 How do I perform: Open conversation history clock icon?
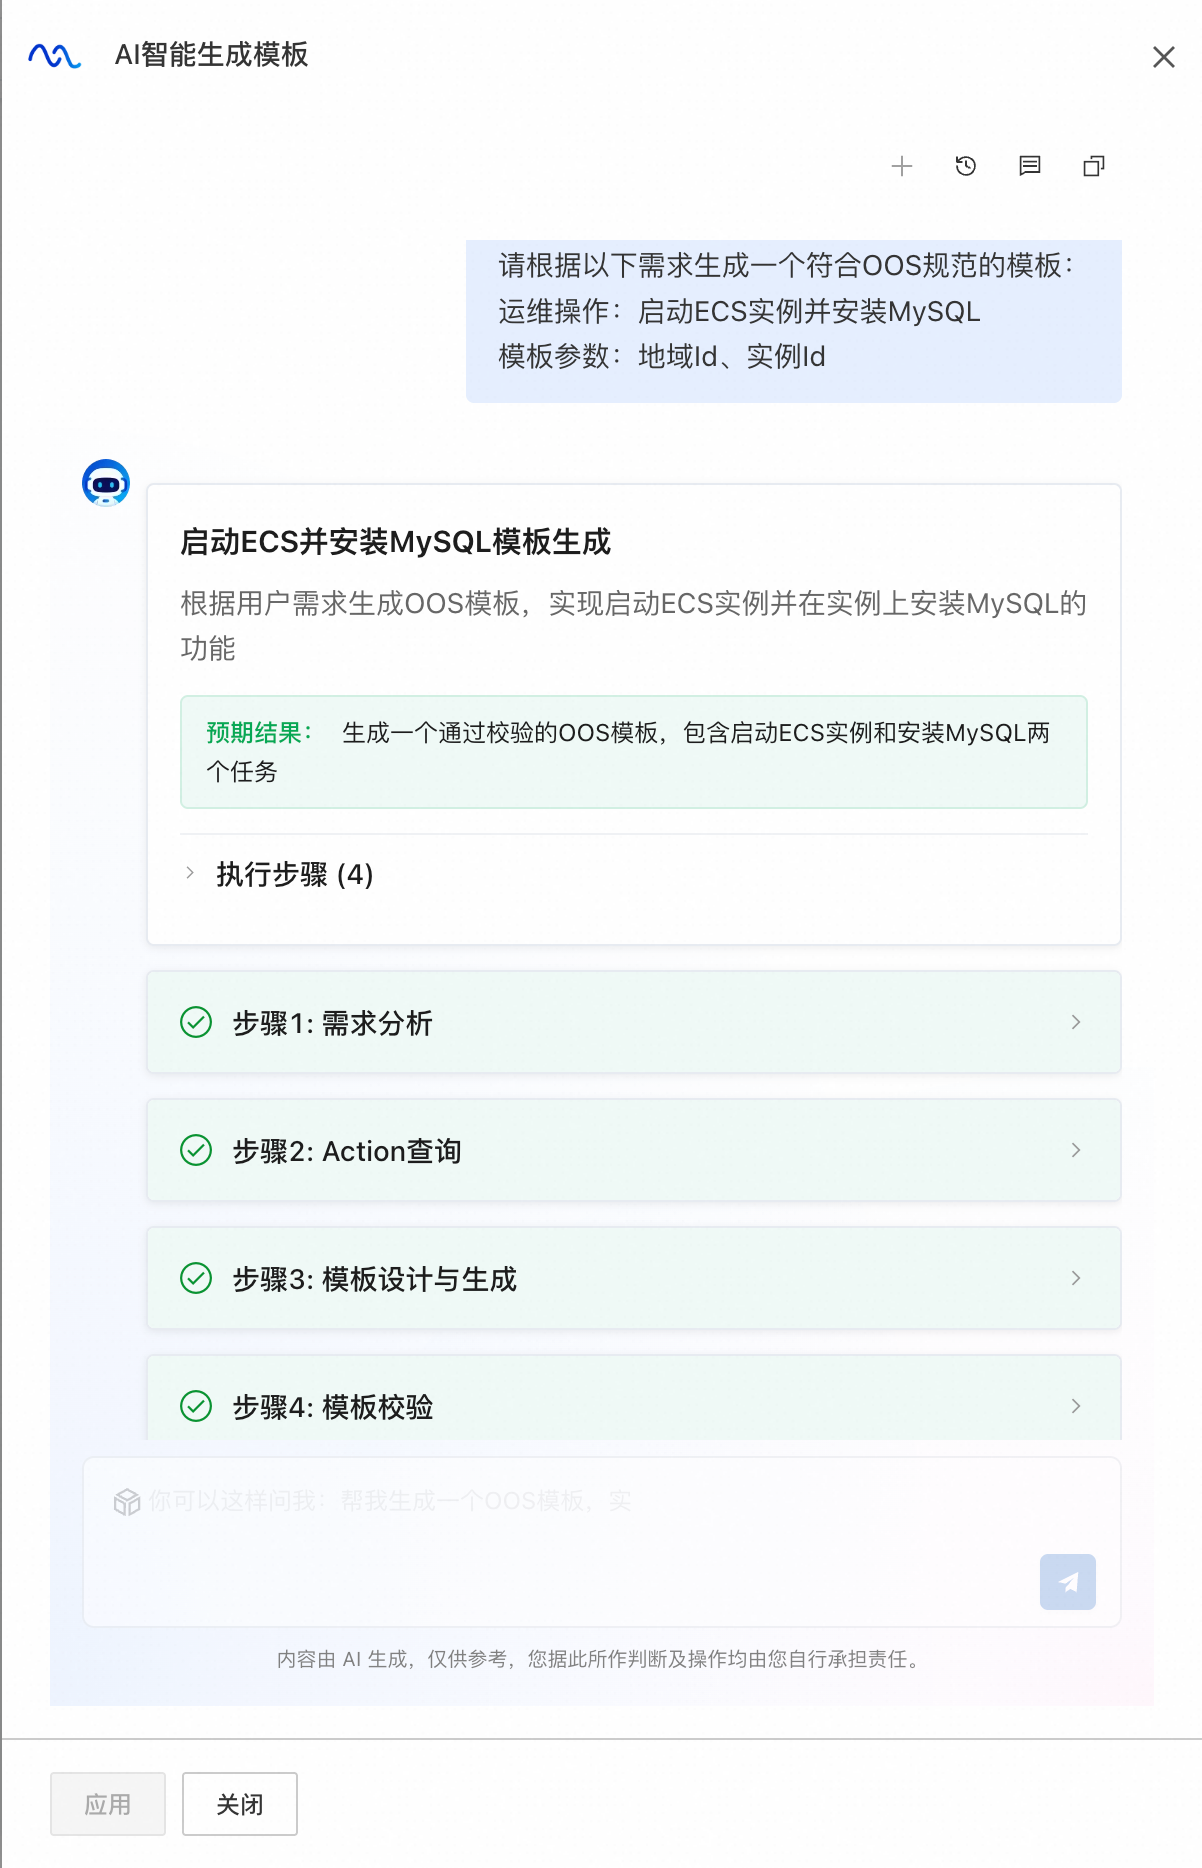pos(966,166)
